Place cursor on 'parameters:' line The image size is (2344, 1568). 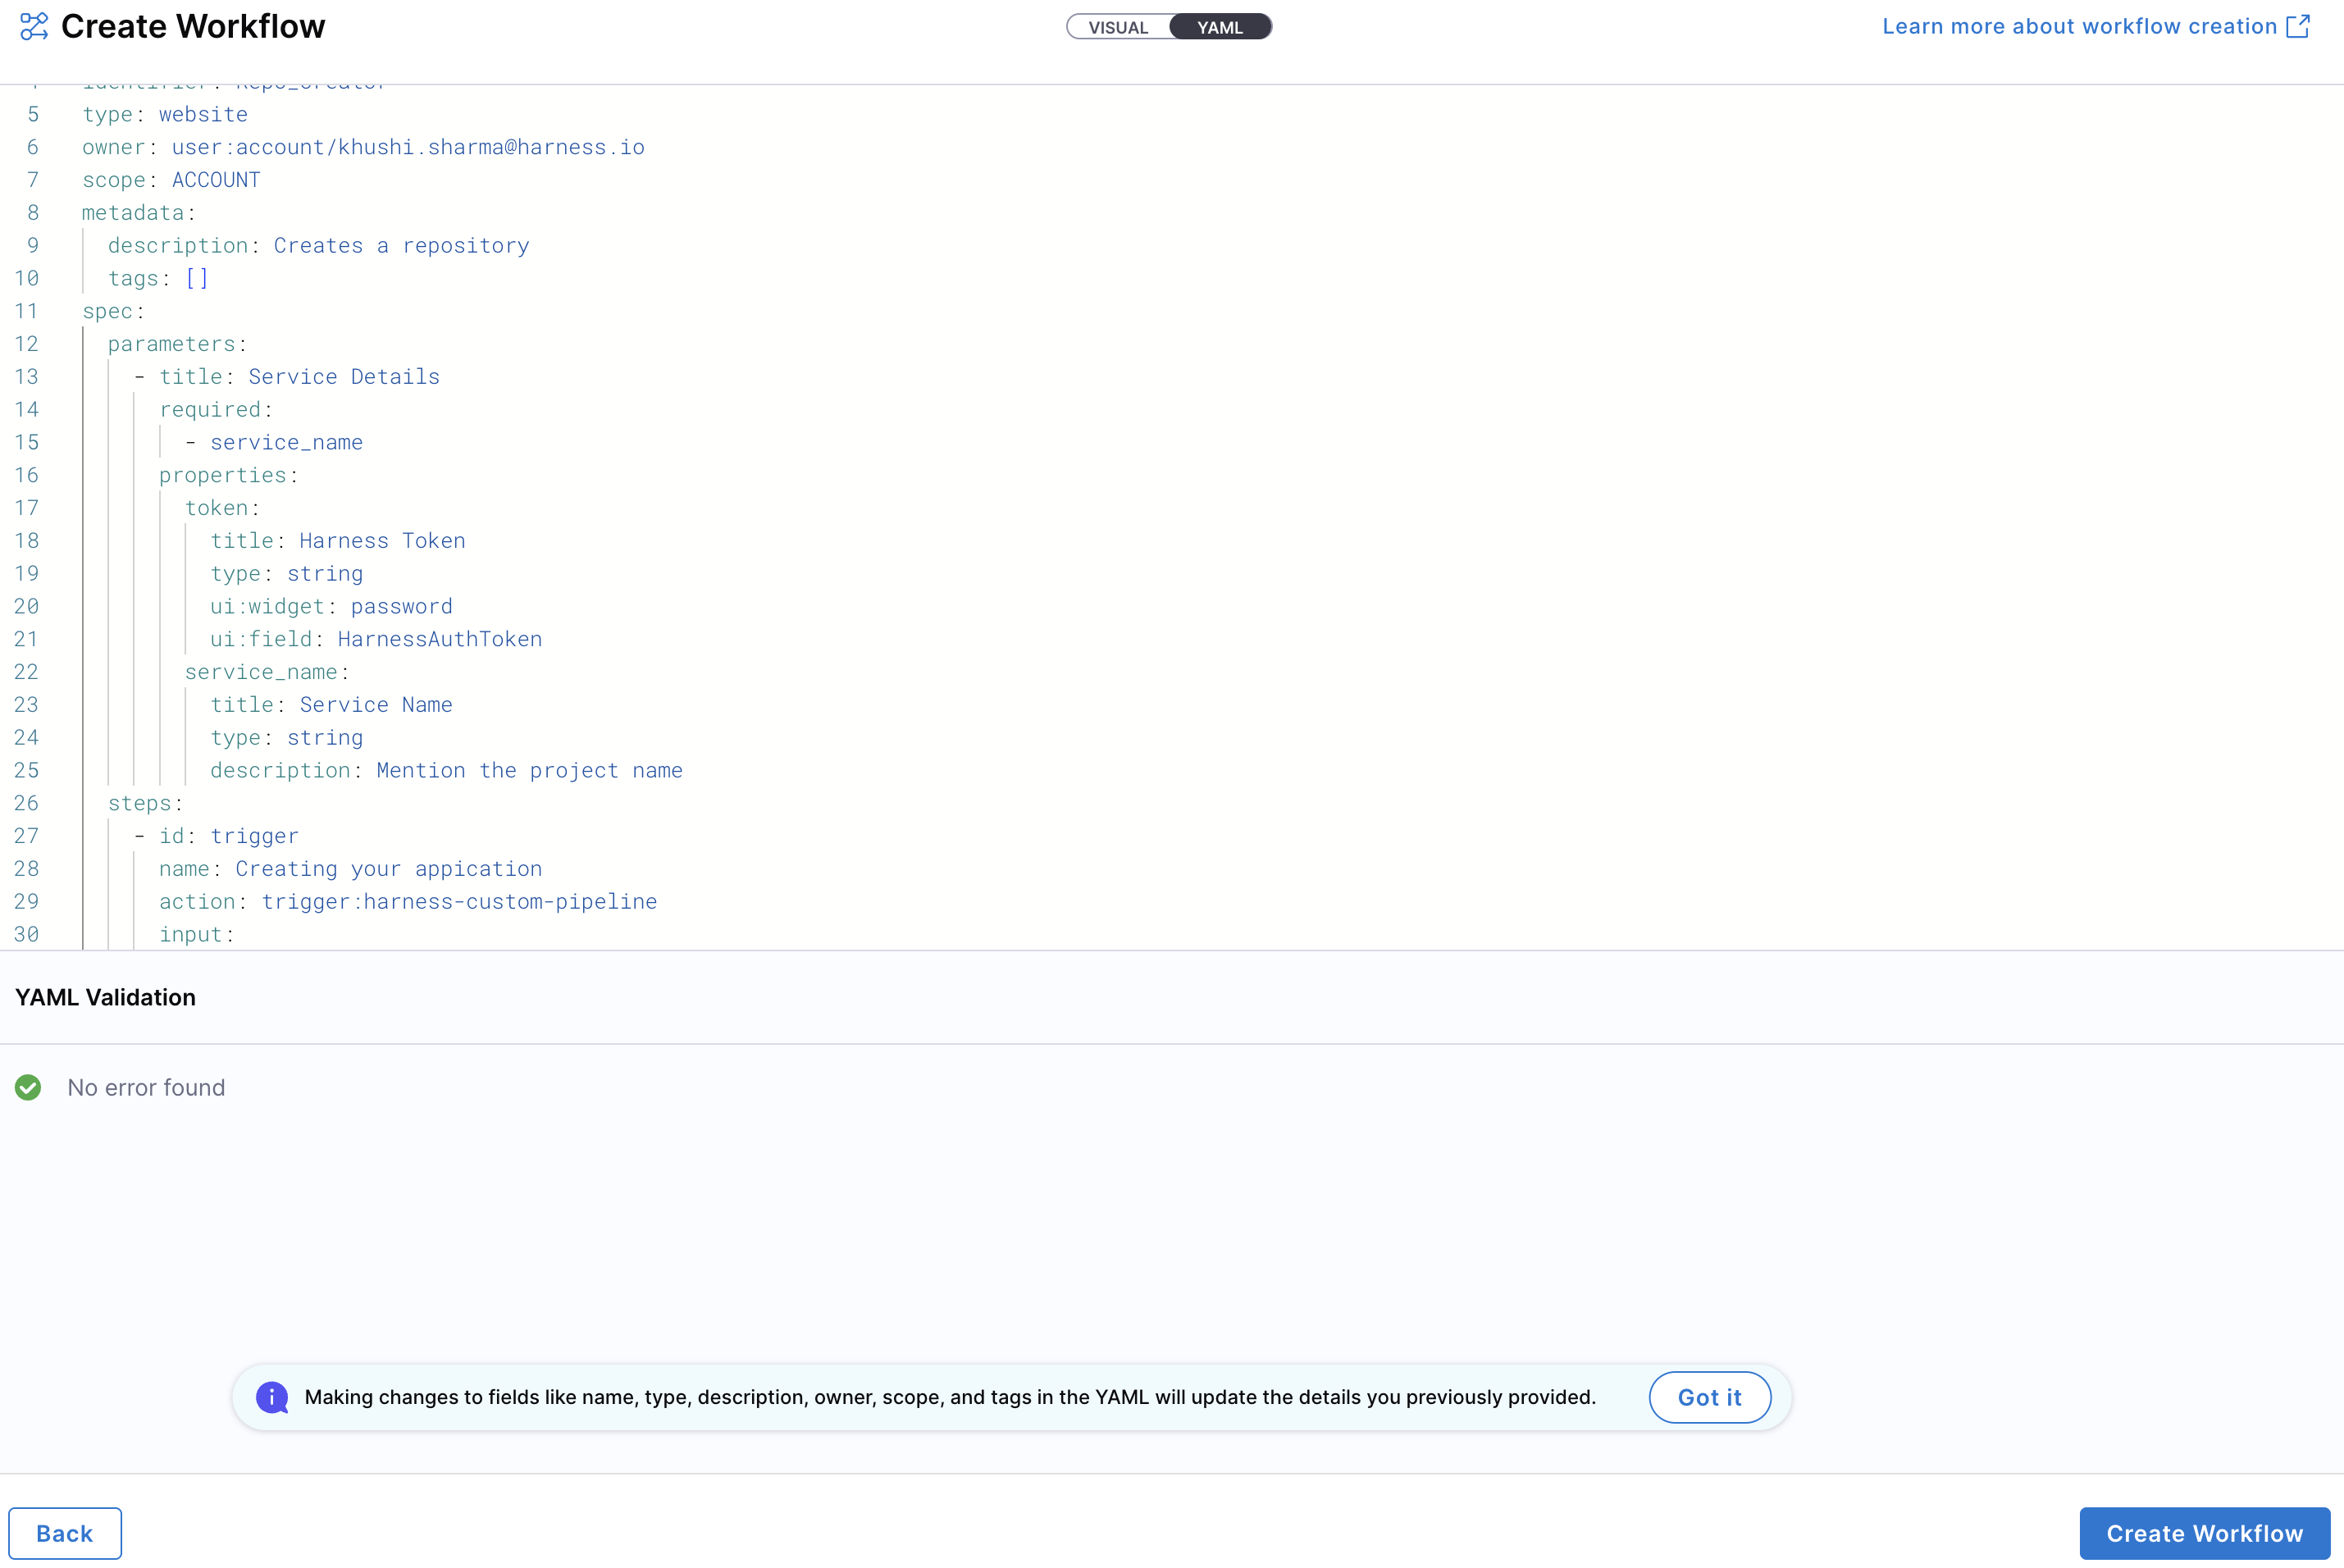177,344
